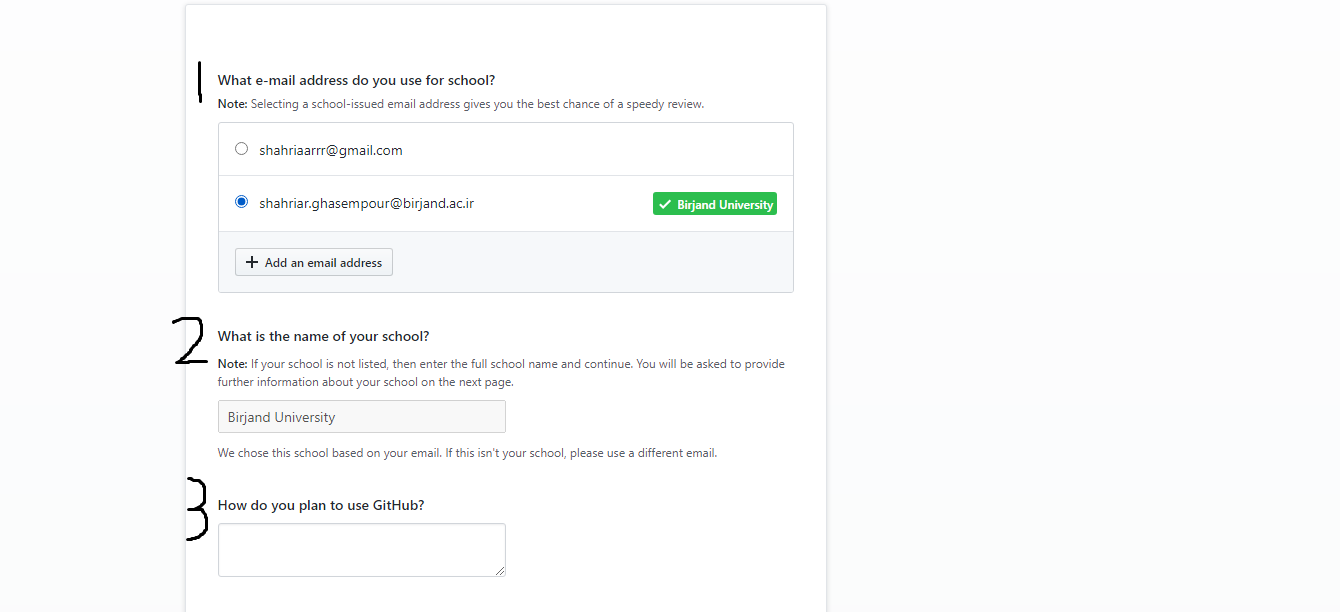This screenshot has width=1340, height=612.
Task: Click the plus icon beside Add an email
Action: [x=252, y=263]
